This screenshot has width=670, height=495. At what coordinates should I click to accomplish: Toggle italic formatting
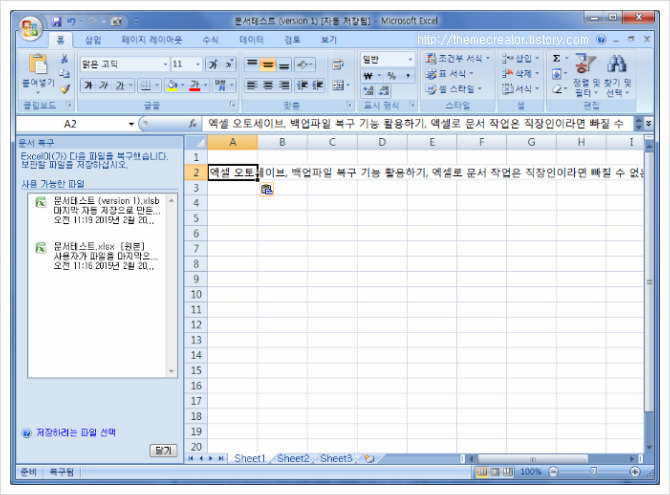pyautogui.click(x=103, y=85)
